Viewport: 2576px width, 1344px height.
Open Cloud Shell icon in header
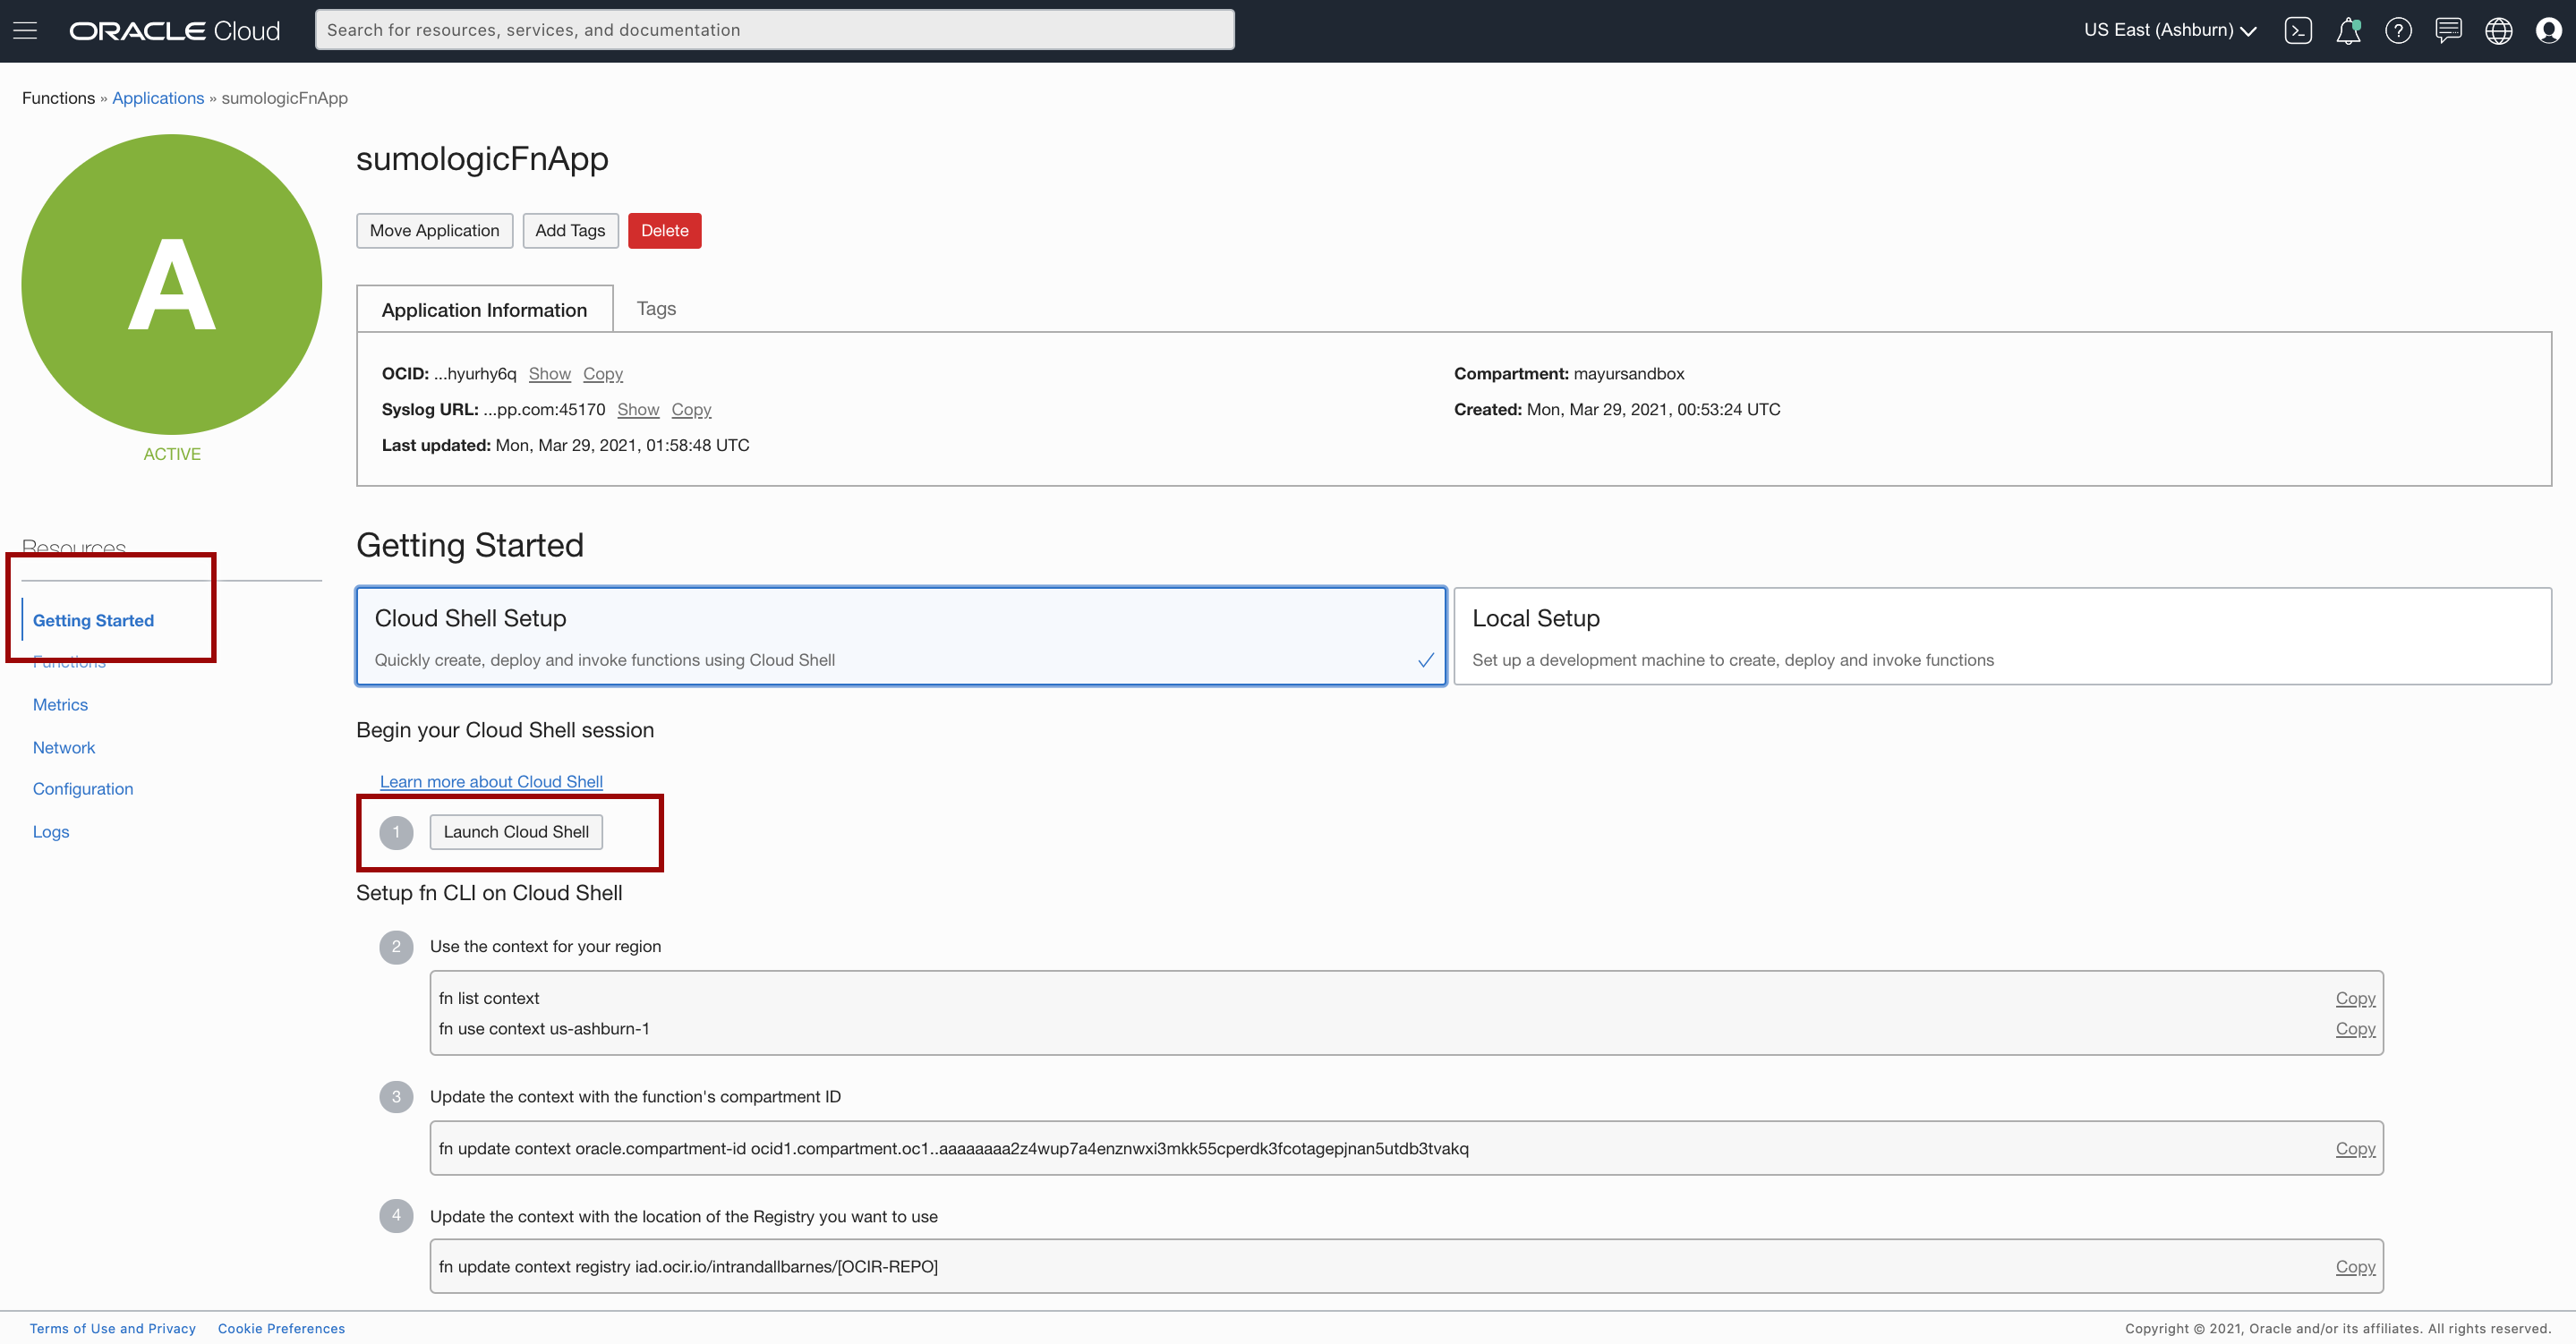click(x=2298, y=30)
